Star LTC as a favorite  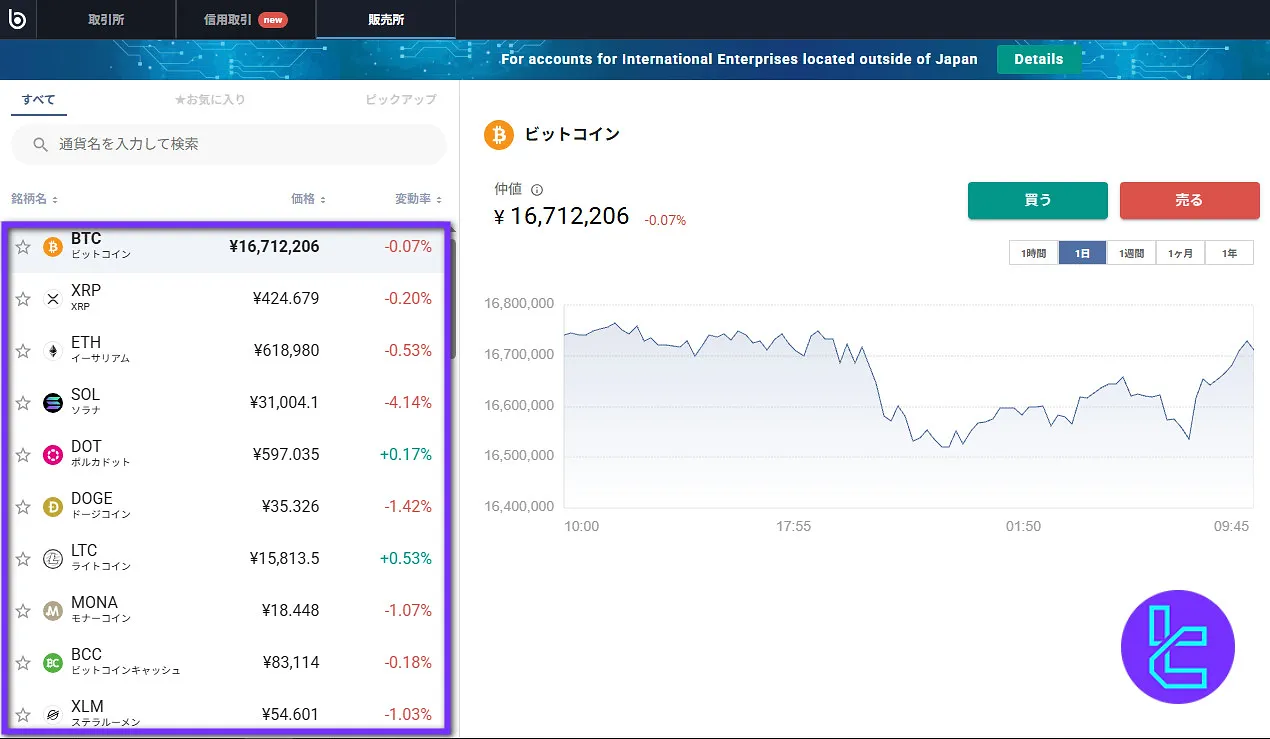point(23,559)
